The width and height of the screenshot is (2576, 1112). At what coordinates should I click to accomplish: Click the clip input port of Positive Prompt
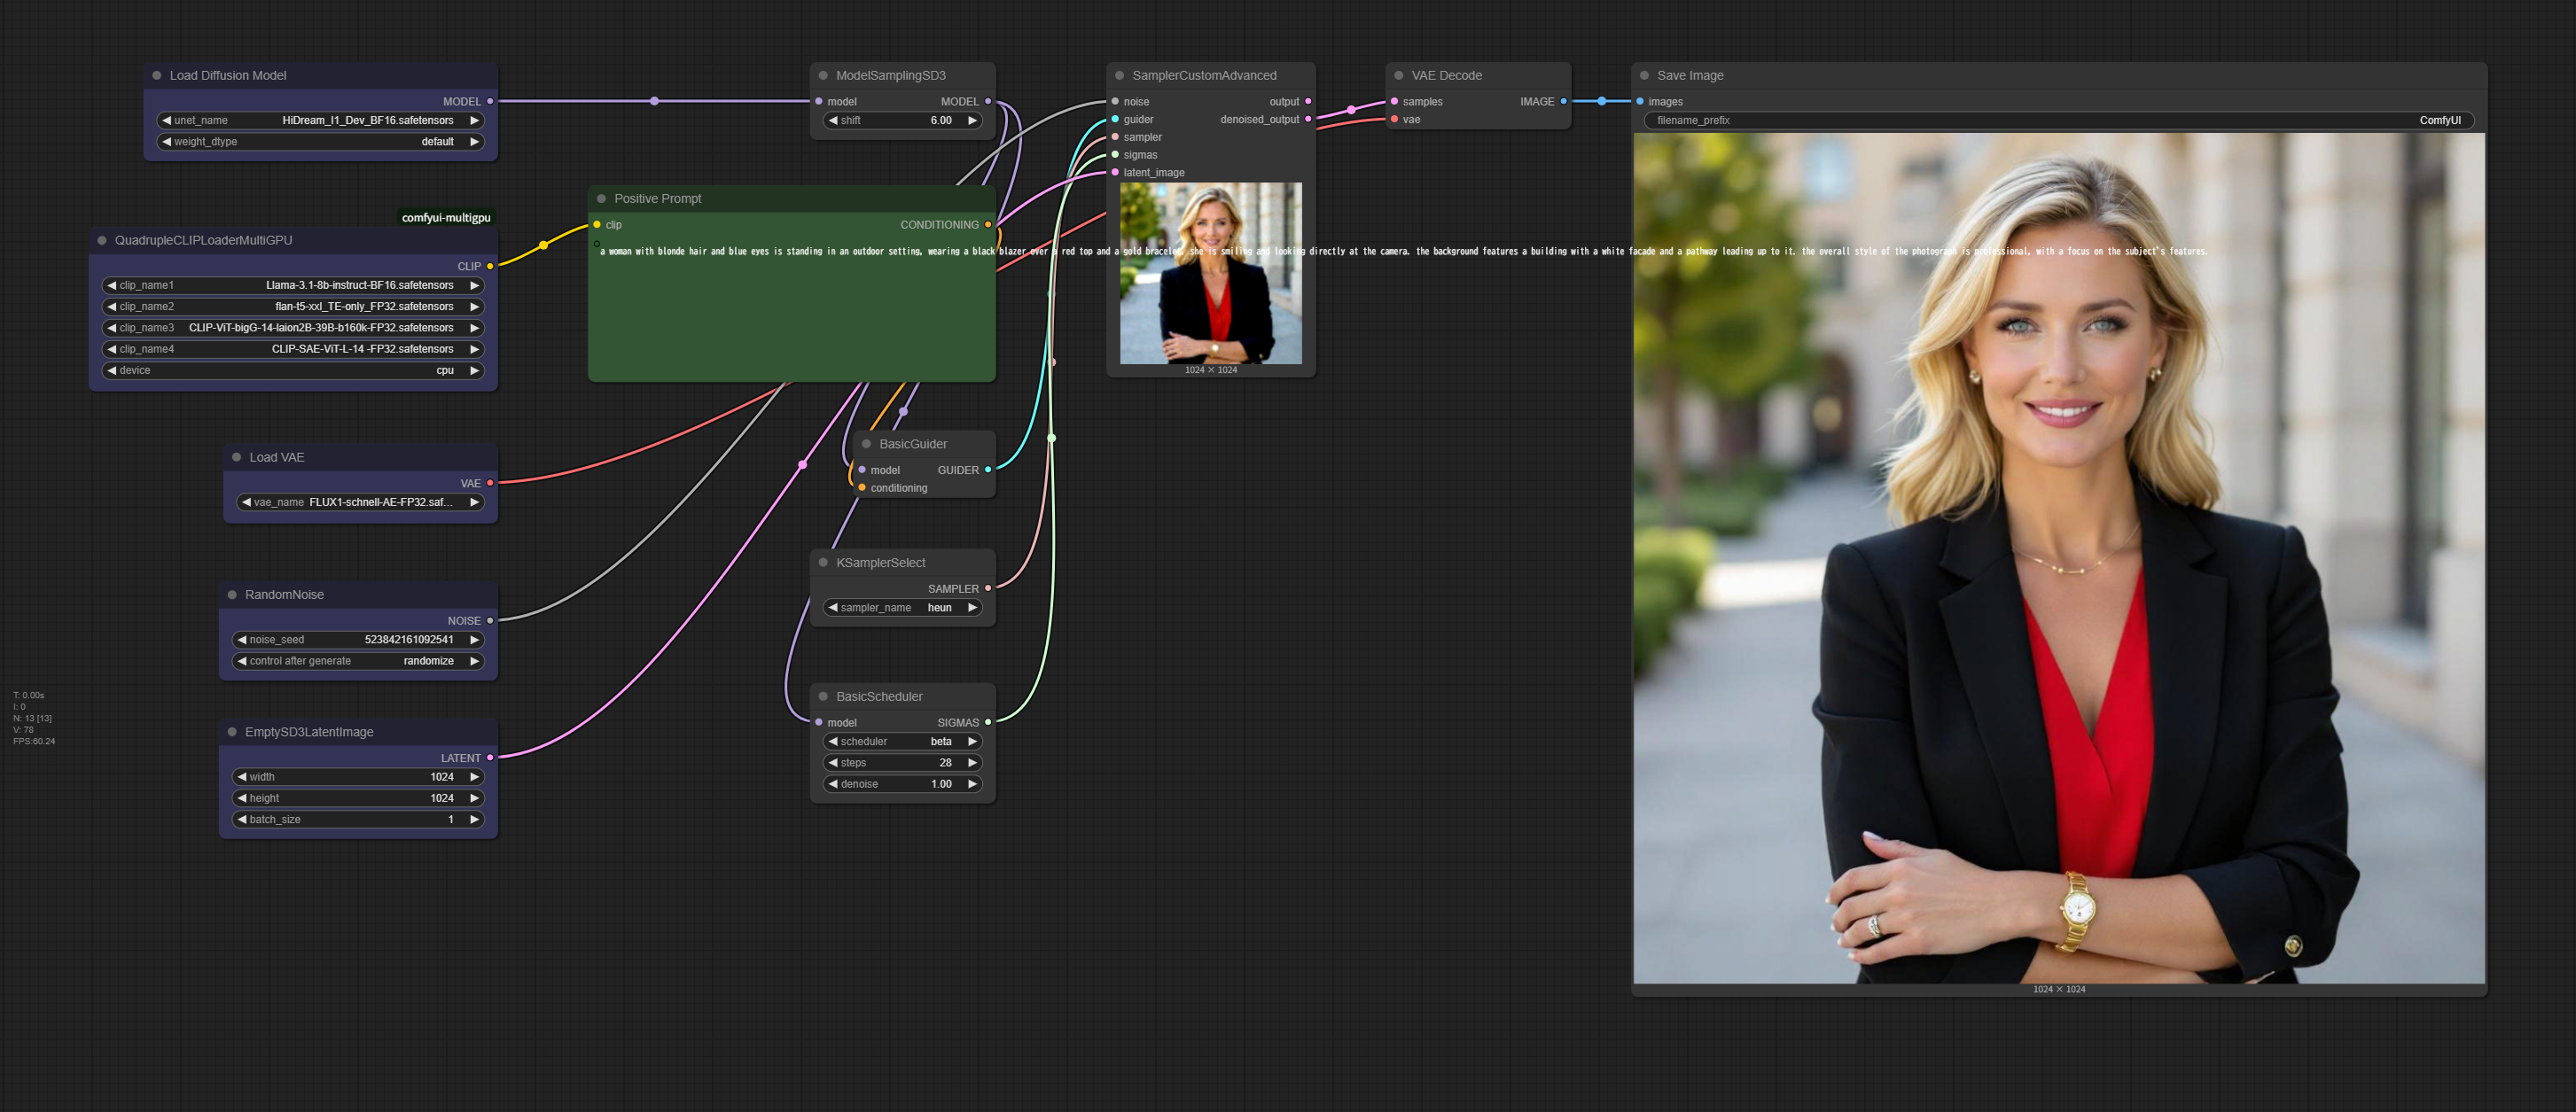pyautogui.click(x=597, y=224)
